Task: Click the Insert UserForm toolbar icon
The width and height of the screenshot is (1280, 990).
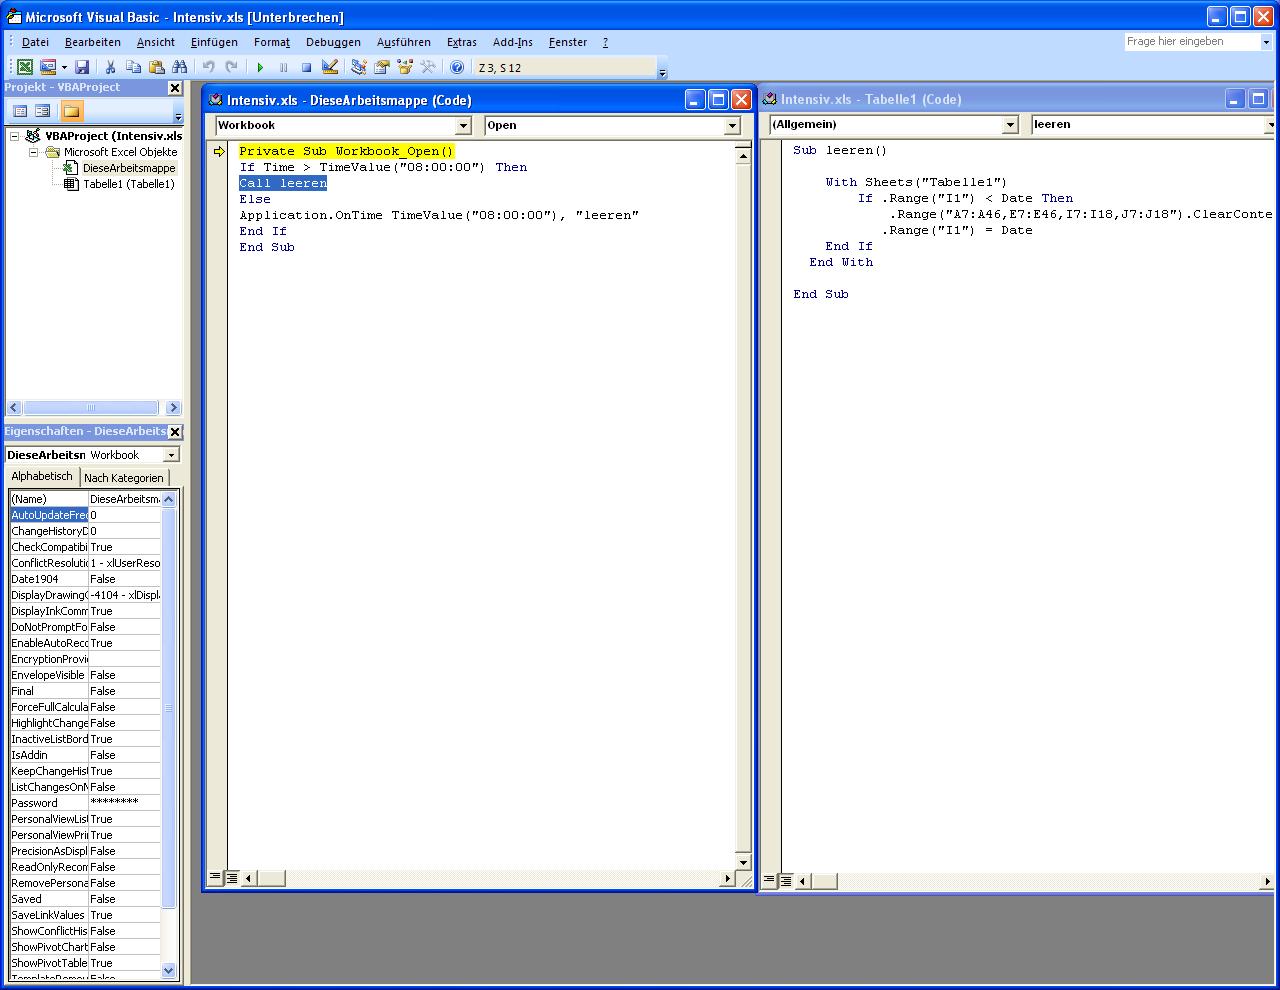Action: coord(48,67)
